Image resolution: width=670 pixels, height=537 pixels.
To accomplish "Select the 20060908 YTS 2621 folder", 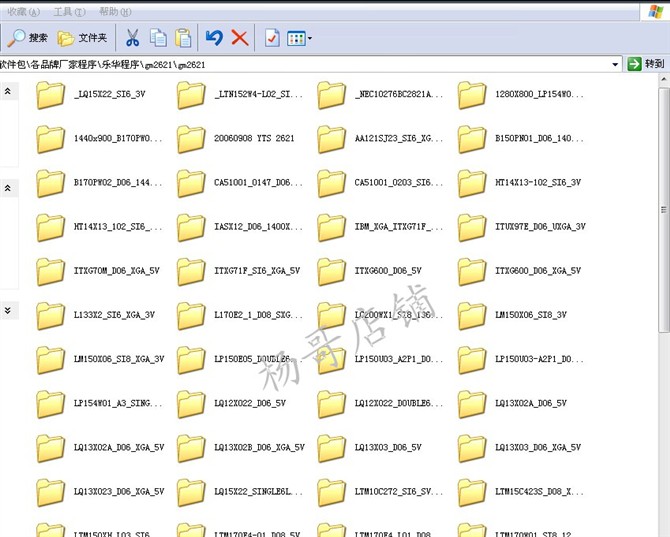I will coord(235,139).
